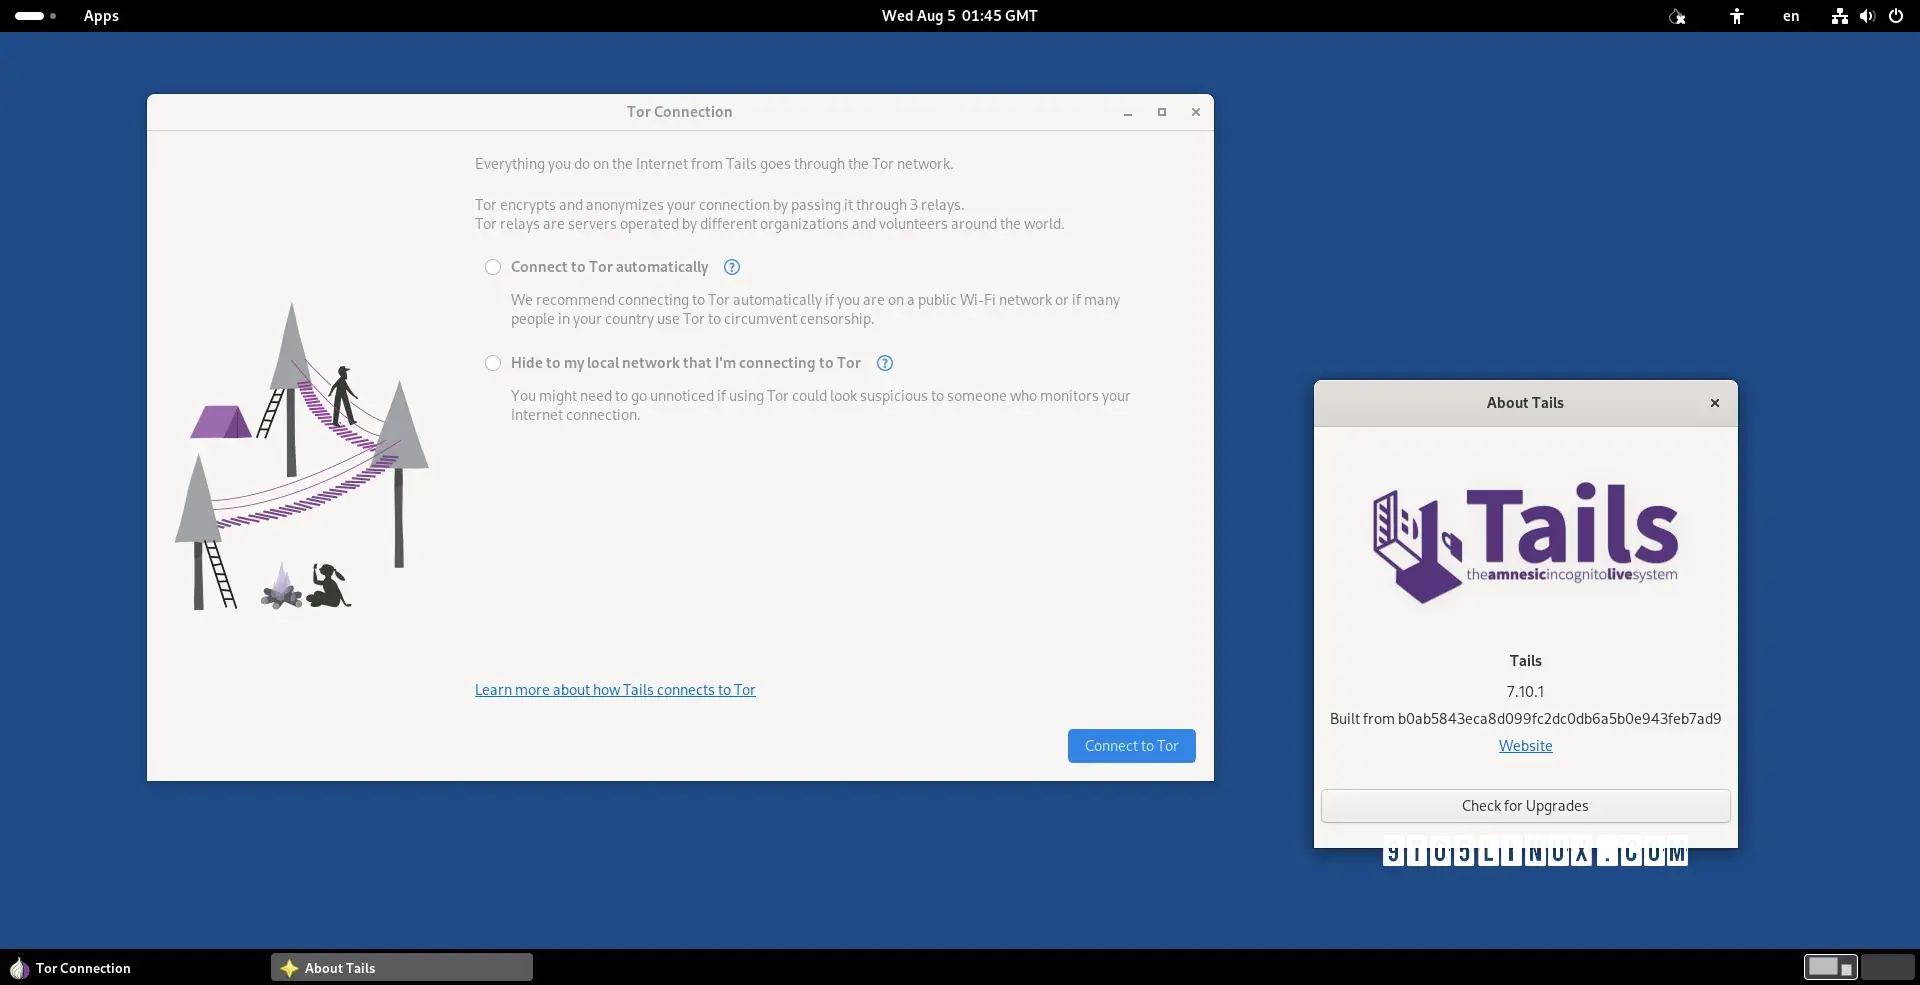Select the first workspace in switcher
Screen dimensions: 1920x985
(x=1830, y=967)
